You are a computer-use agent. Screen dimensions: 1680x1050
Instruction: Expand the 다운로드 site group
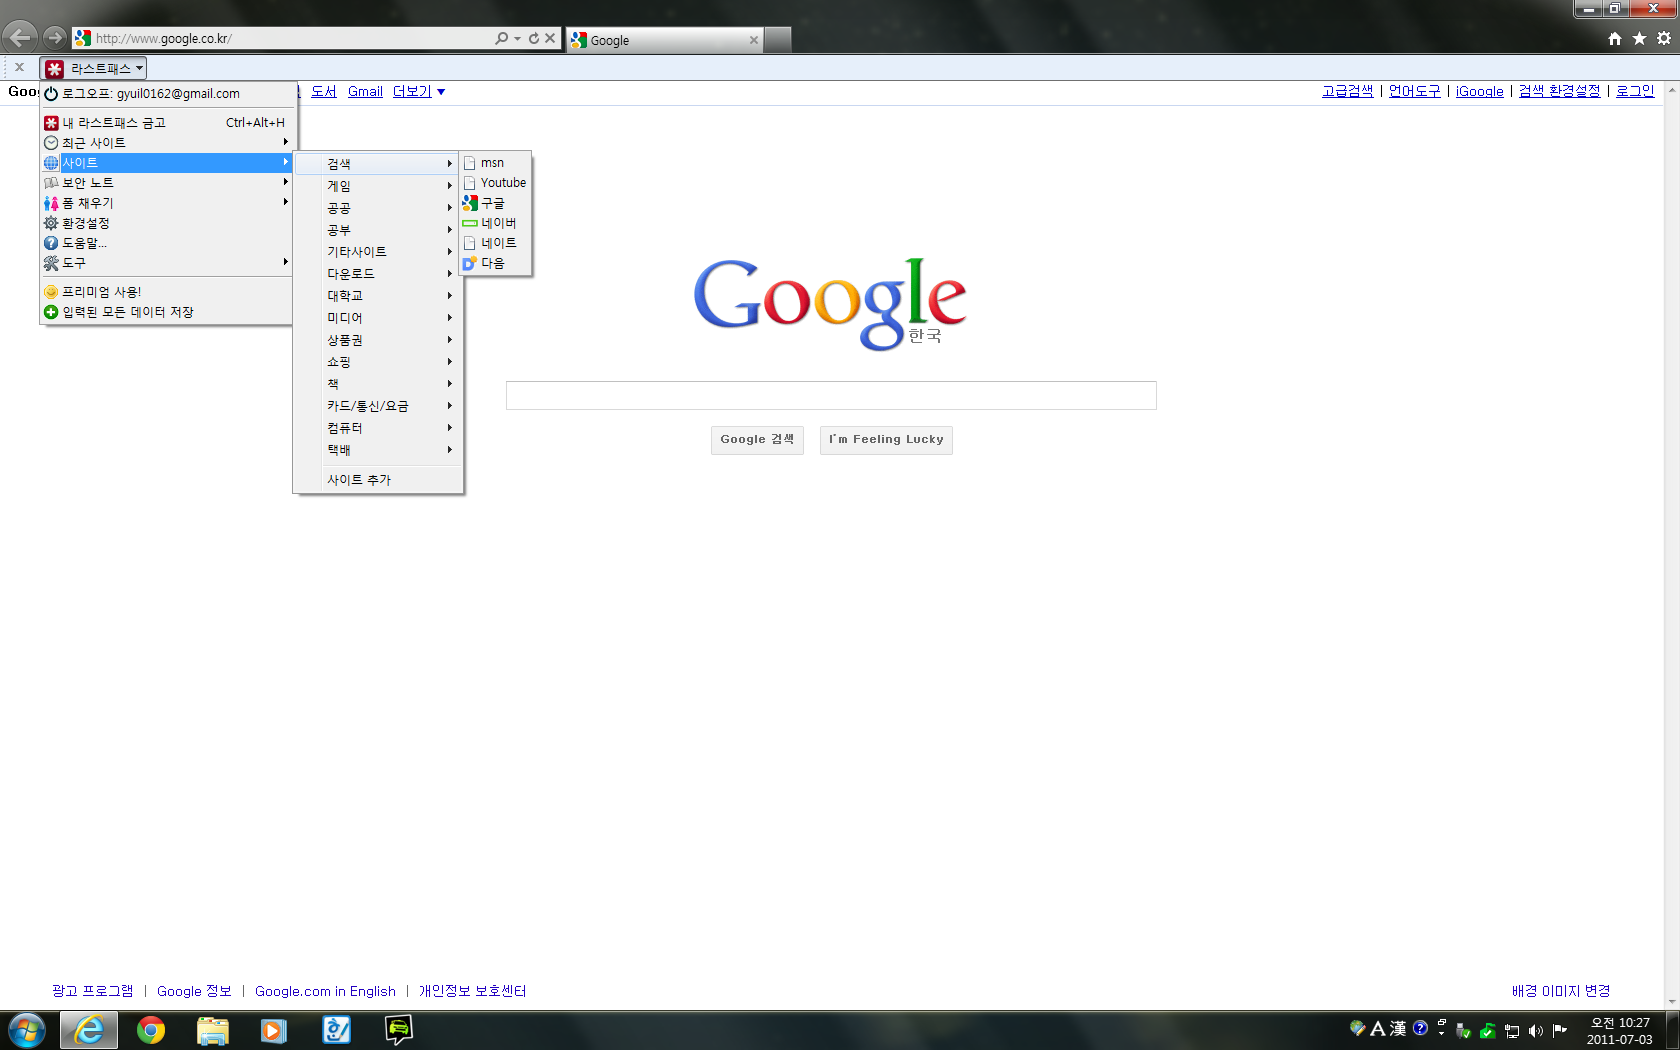point(378,273)
